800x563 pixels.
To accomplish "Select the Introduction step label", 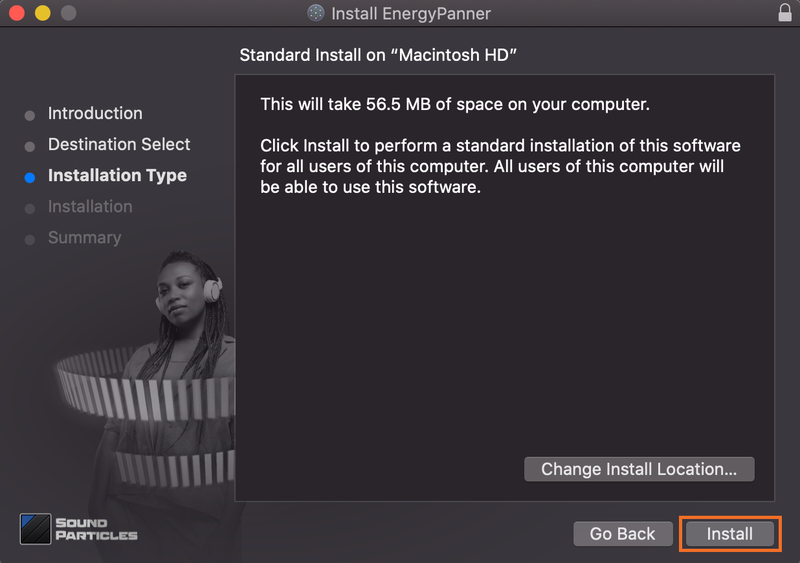I will [95, 114].
